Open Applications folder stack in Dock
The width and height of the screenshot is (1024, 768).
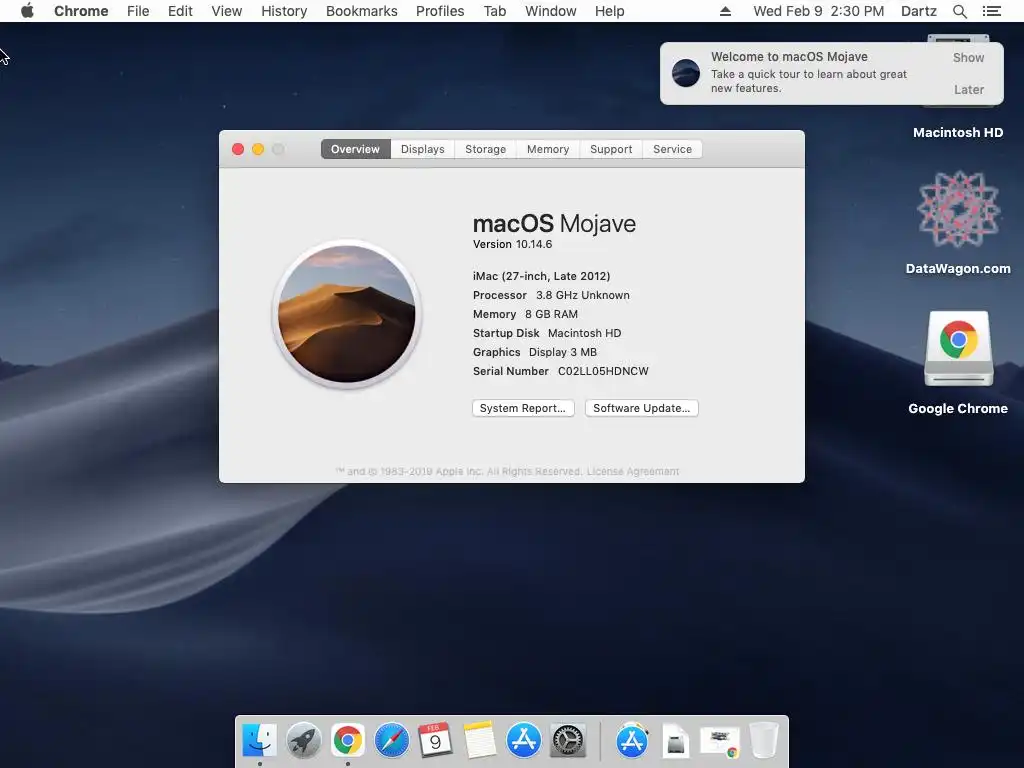point(632,741)
